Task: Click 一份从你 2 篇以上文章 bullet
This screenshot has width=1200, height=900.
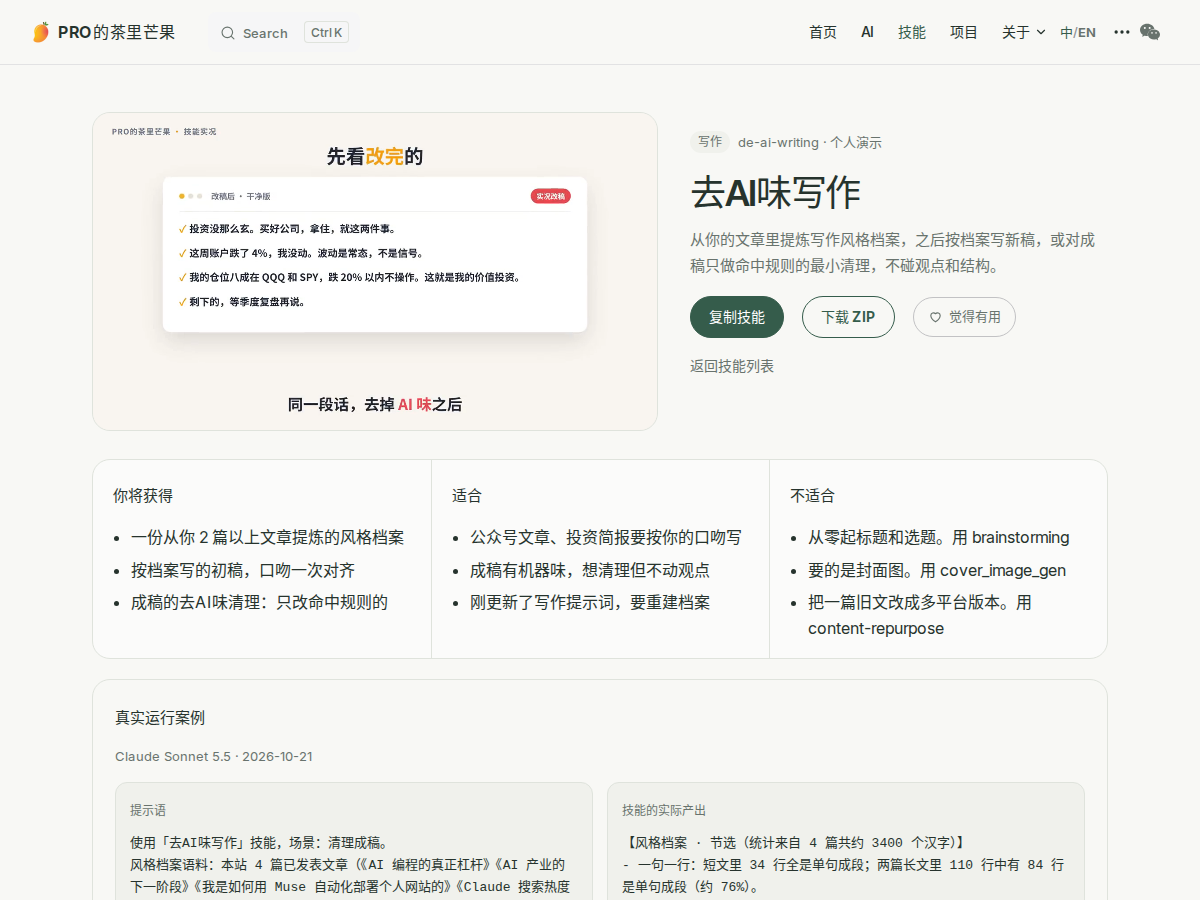Action: tap(268, 537)
